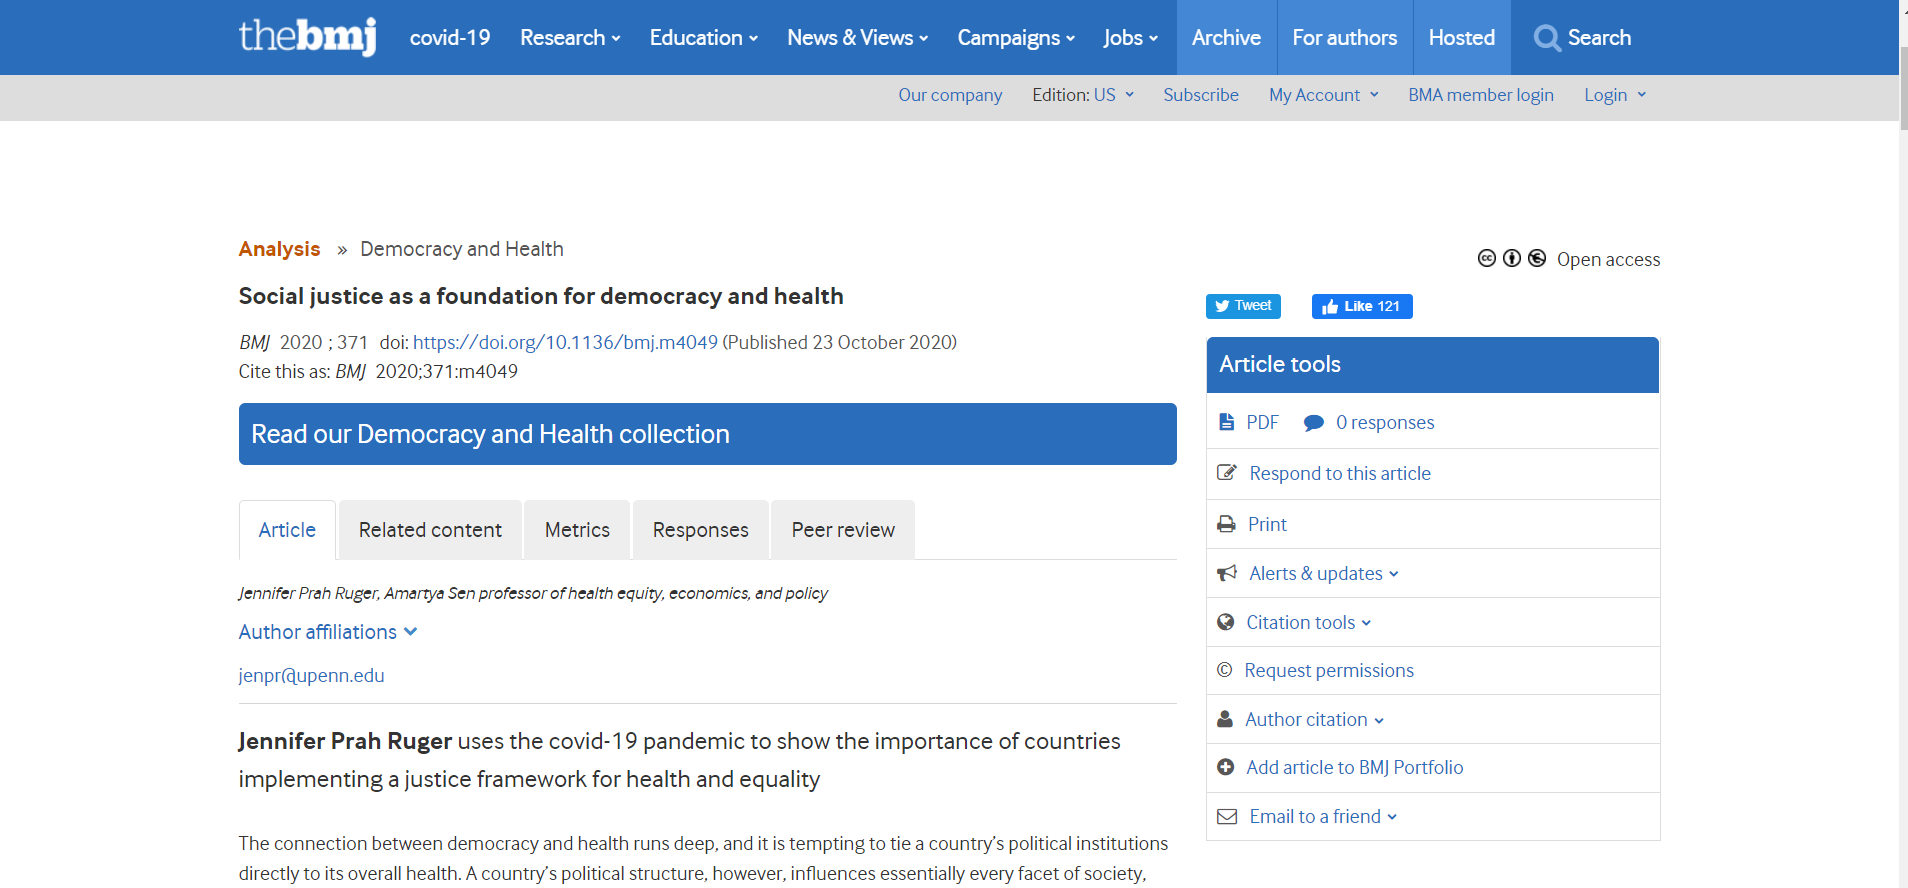Click the PDF document icon

(x=1227, y=422)
